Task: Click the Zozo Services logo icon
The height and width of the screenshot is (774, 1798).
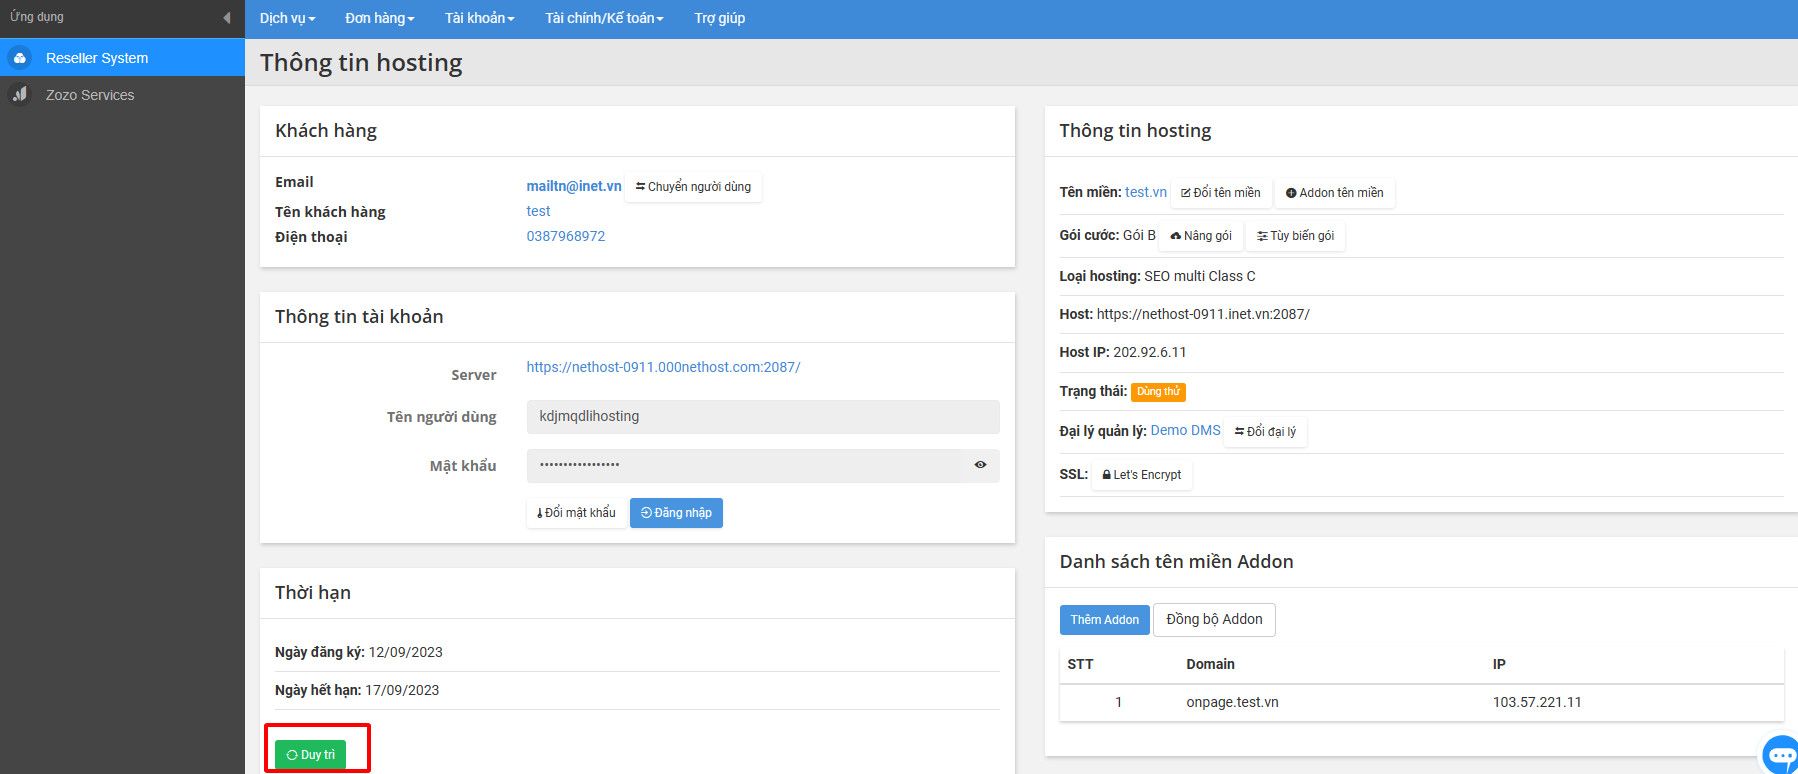Action: [19, 94]
